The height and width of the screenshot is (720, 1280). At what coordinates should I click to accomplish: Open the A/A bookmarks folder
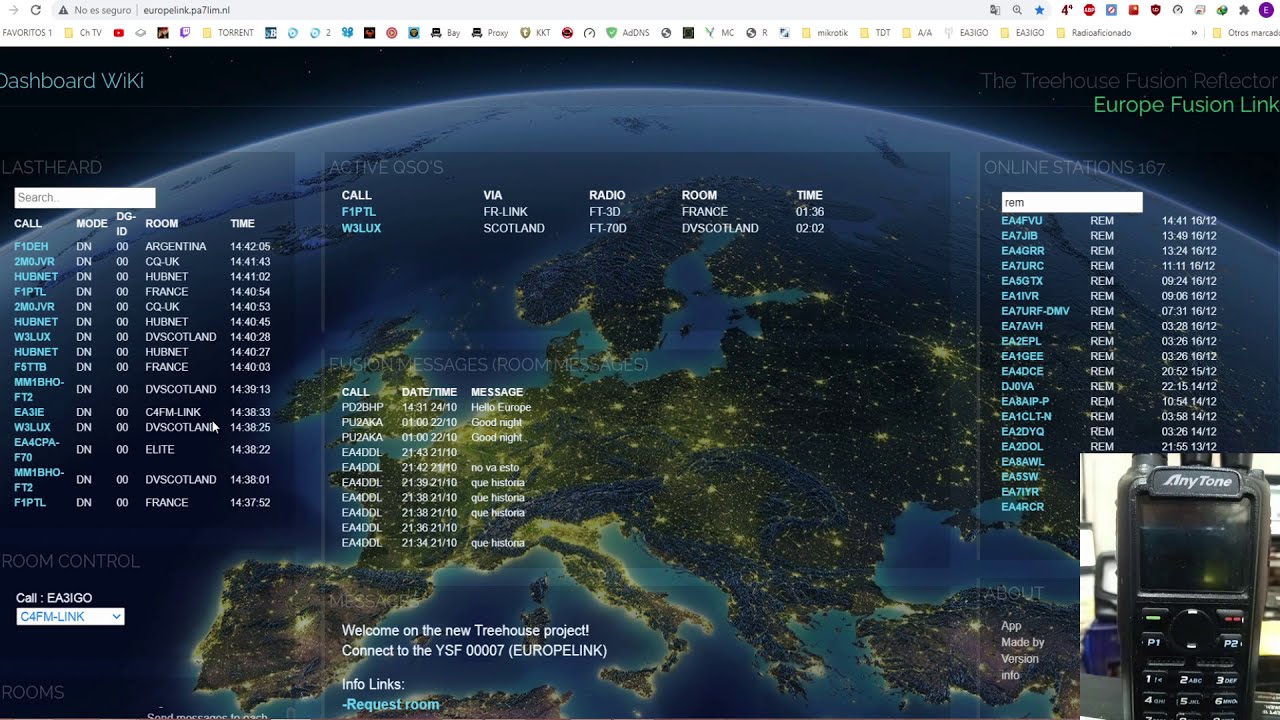916,32
